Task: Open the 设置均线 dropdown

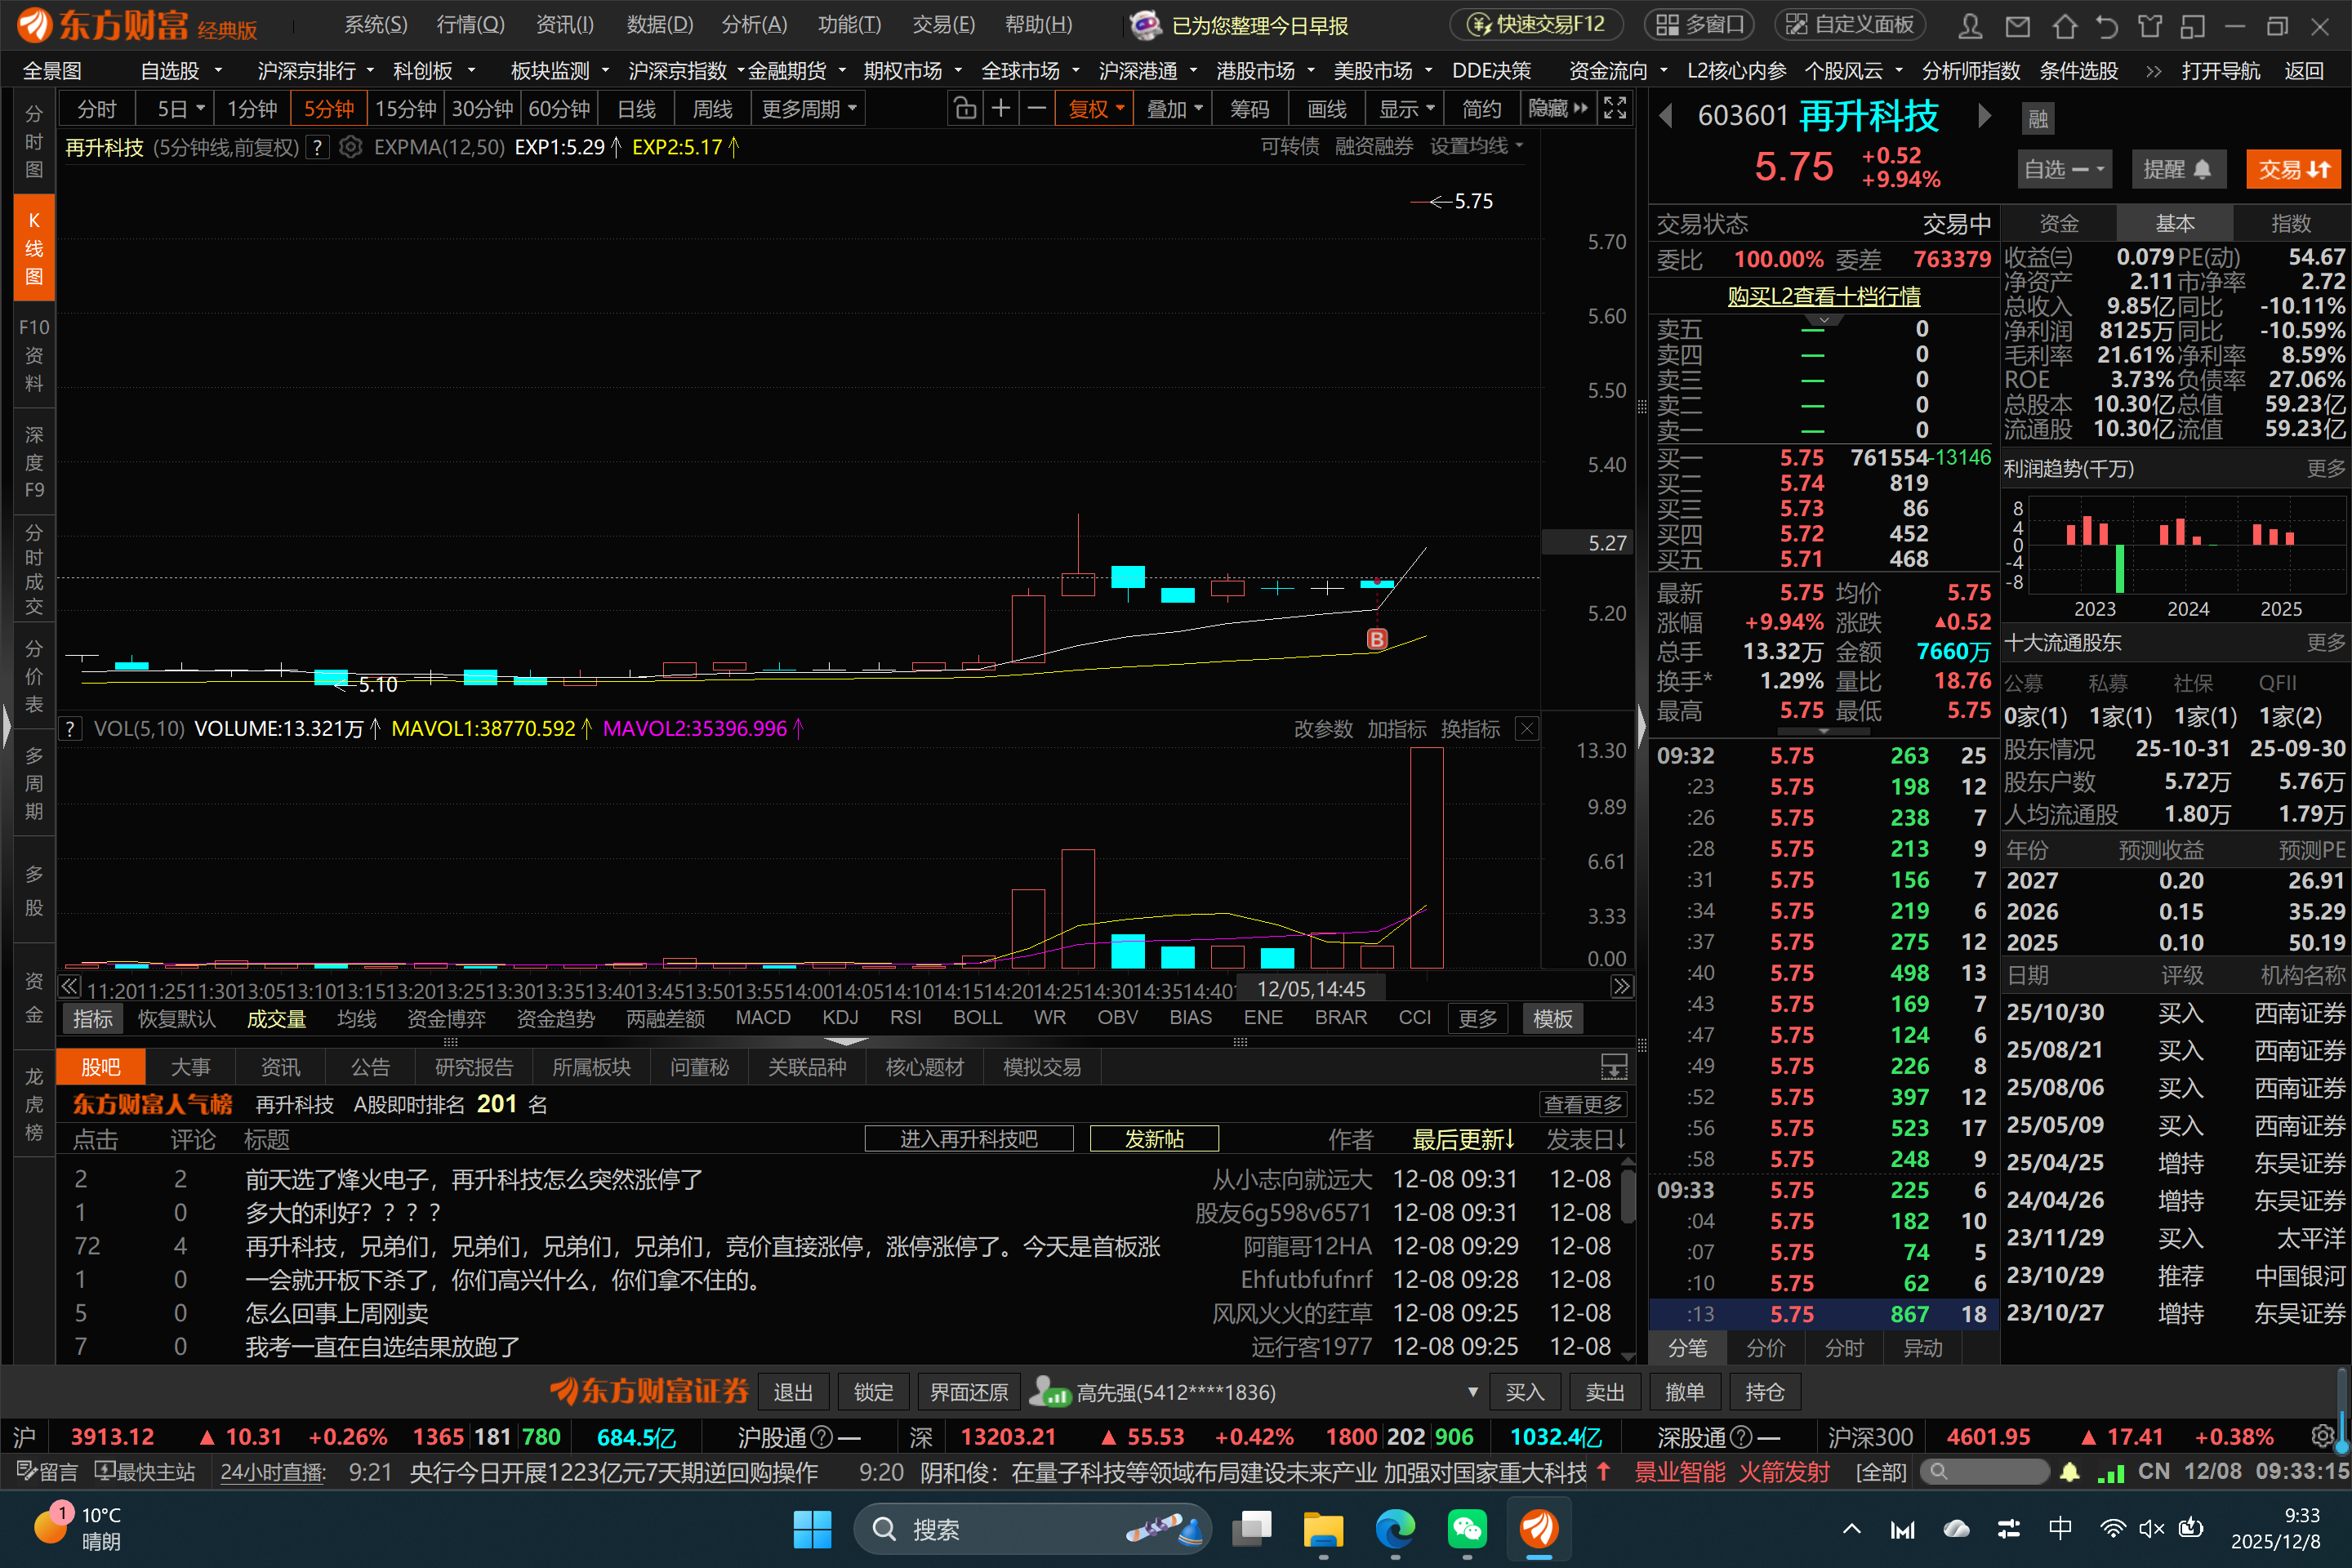Action: [x=1476, y=147]
